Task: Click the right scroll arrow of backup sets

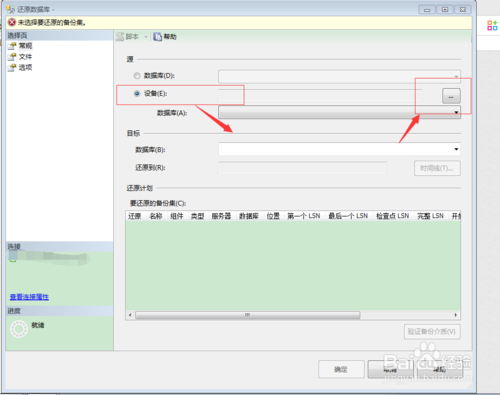Action: point(456,315)
